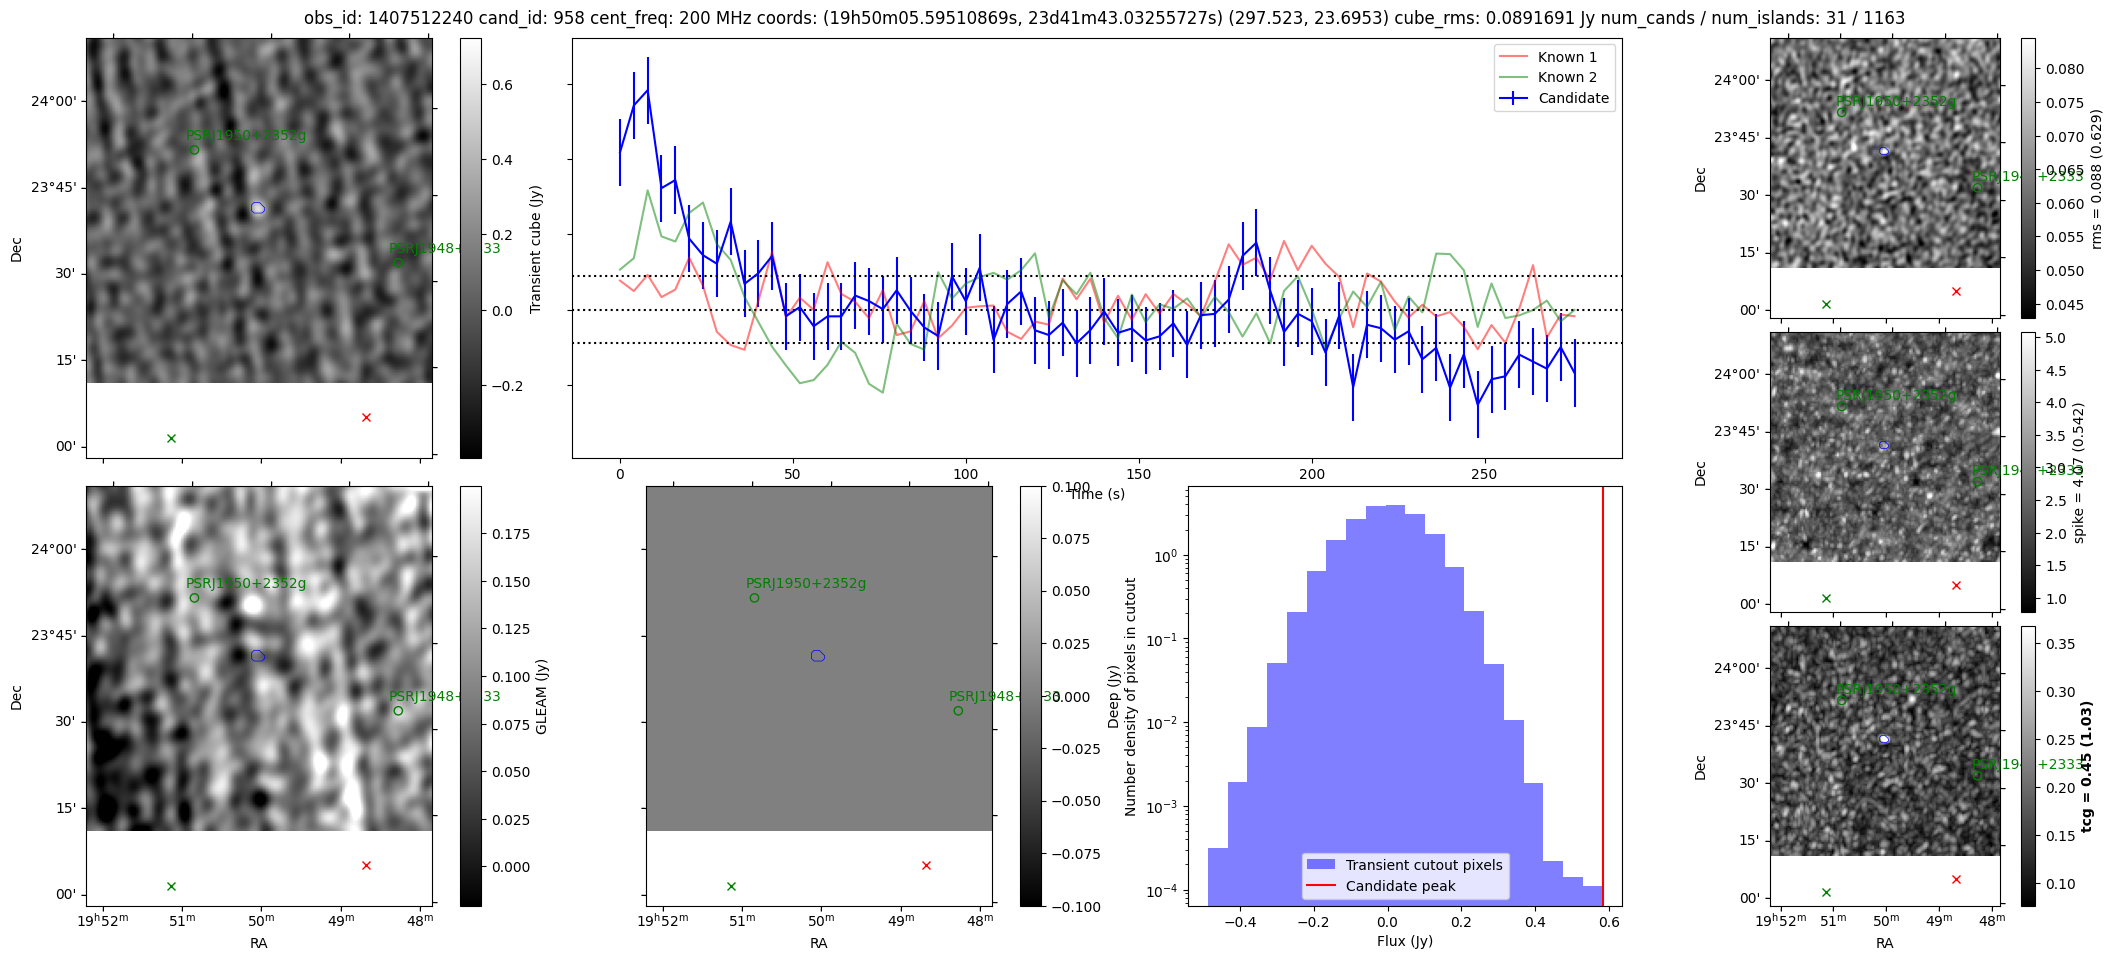Click the Flux (Jy) axis label
This screenshot has width=2114, height=960.
(x=1404, y=941)
